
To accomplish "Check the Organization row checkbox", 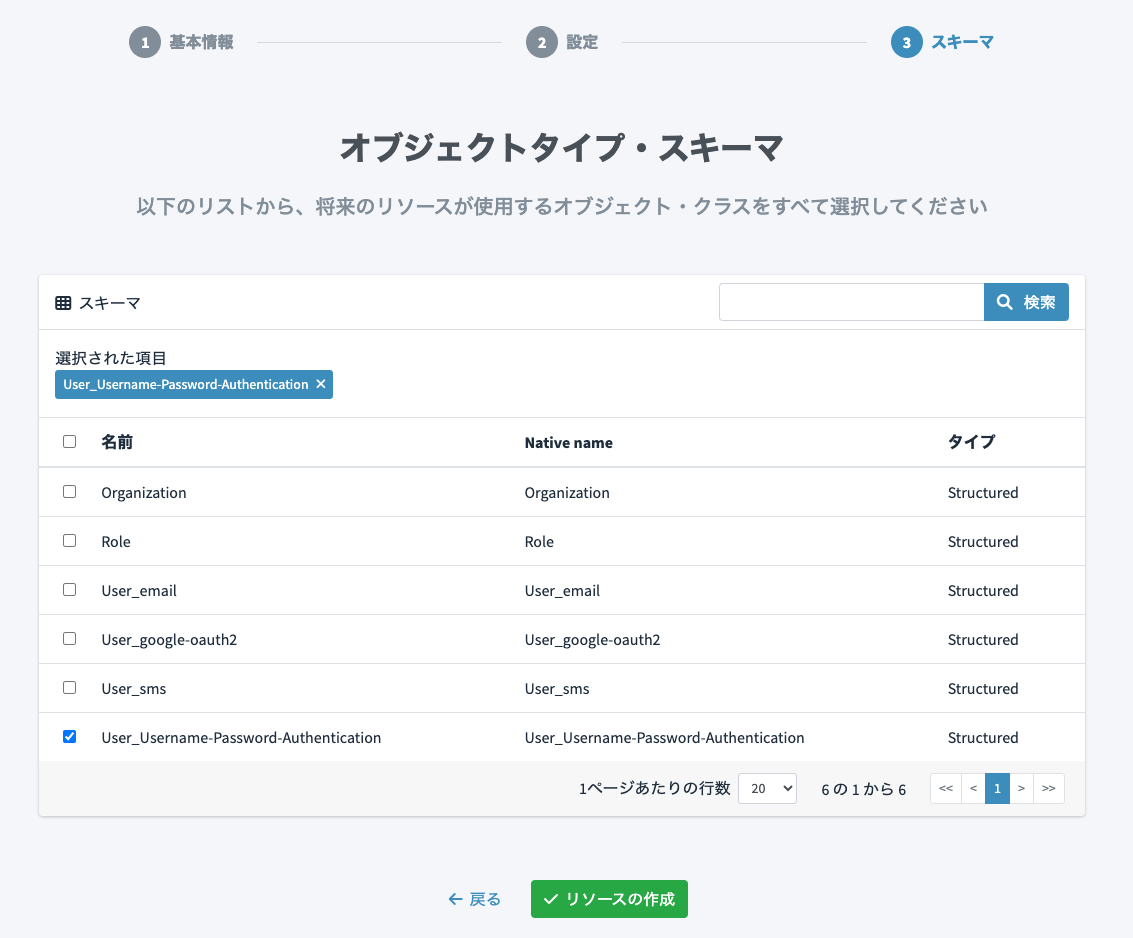I will point(69,491).
